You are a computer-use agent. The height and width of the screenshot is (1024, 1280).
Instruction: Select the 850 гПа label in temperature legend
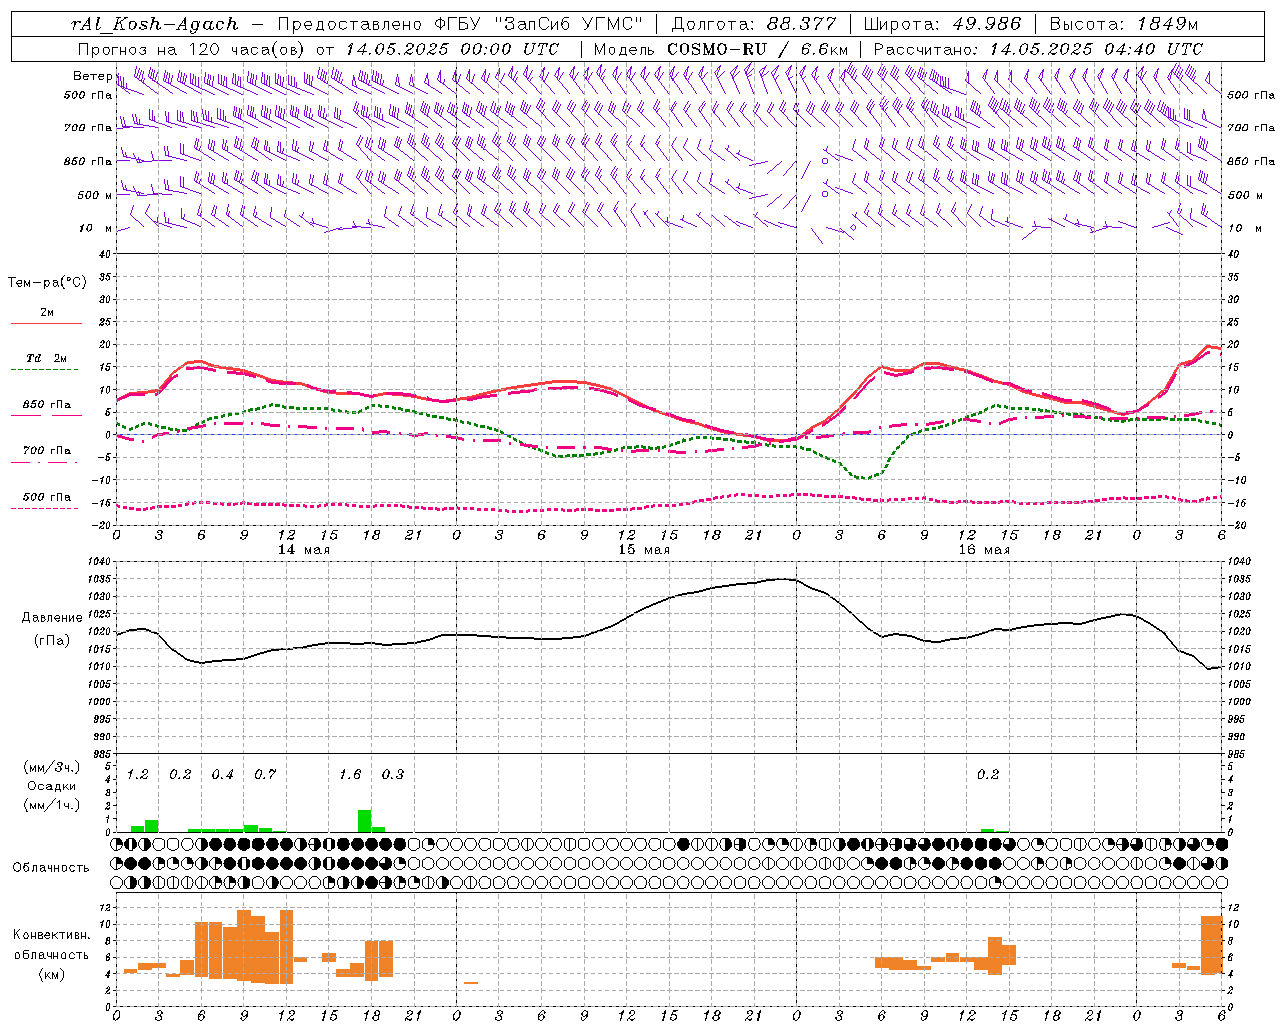pos(47,405)
